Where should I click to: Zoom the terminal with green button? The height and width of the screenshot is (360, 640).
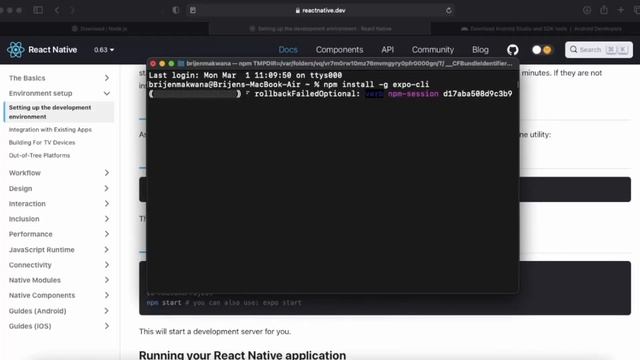[171, 64]
